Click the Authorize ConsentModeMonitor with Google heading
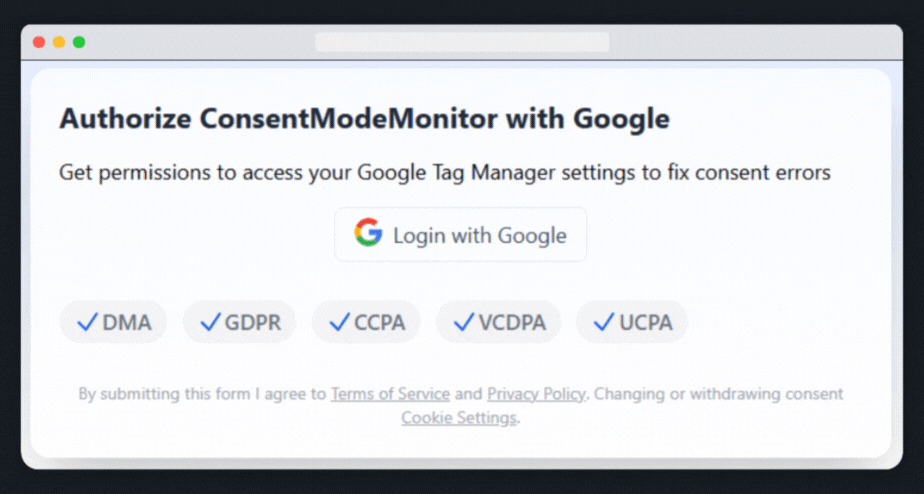This screenshot has height=494, width=924. click(364, 119)
